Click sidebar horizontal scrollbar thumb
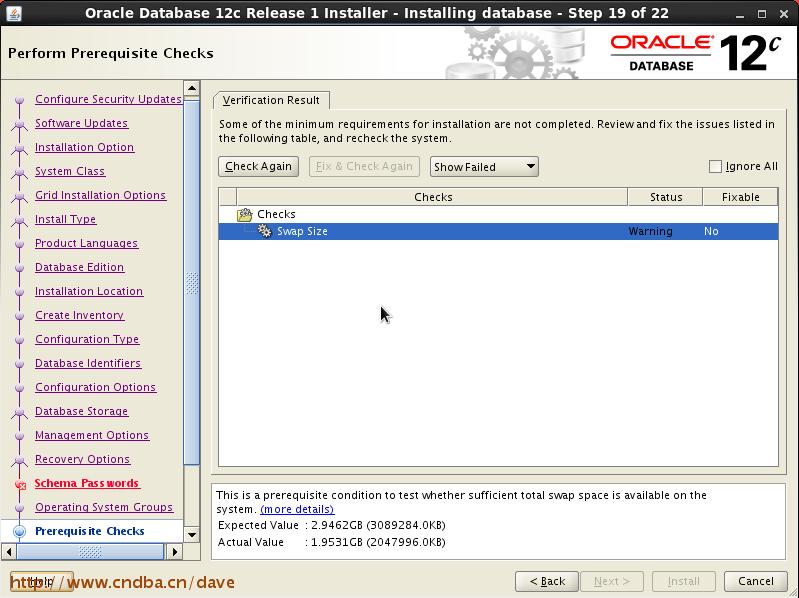This screenshot has height=598, width=799. [x=90, y=551]
